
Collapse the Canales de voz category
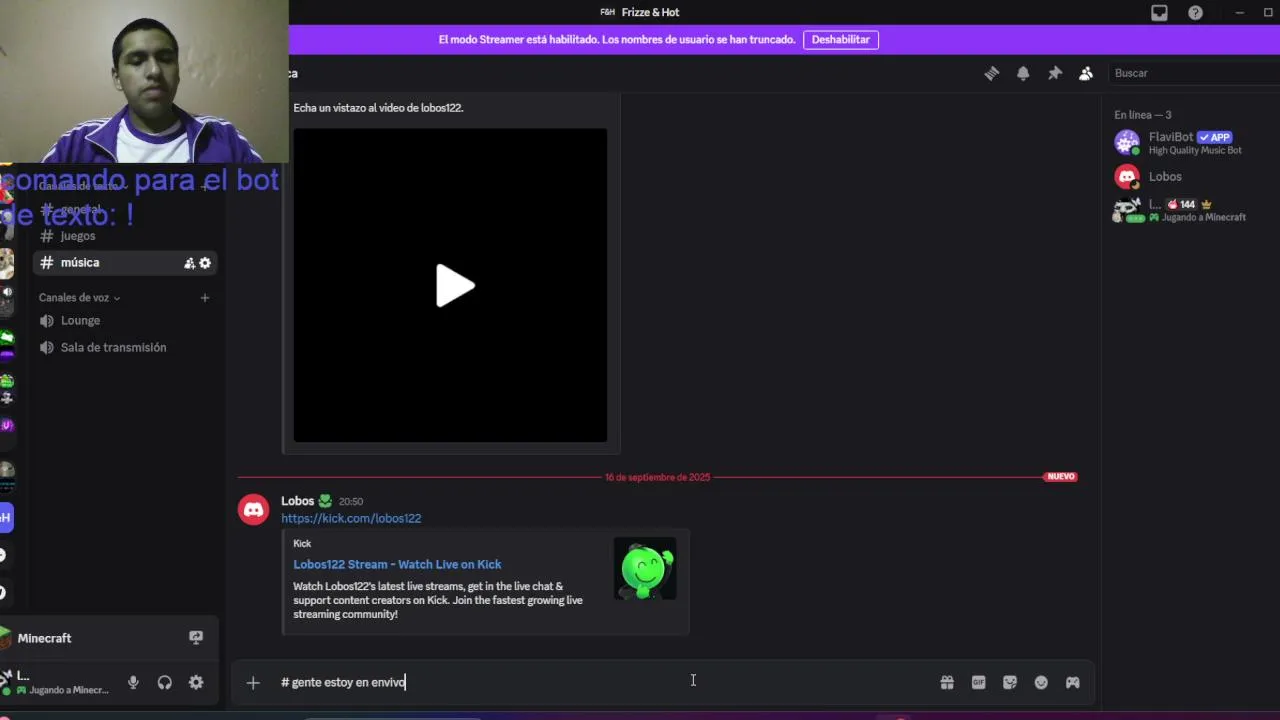point(79,298)
